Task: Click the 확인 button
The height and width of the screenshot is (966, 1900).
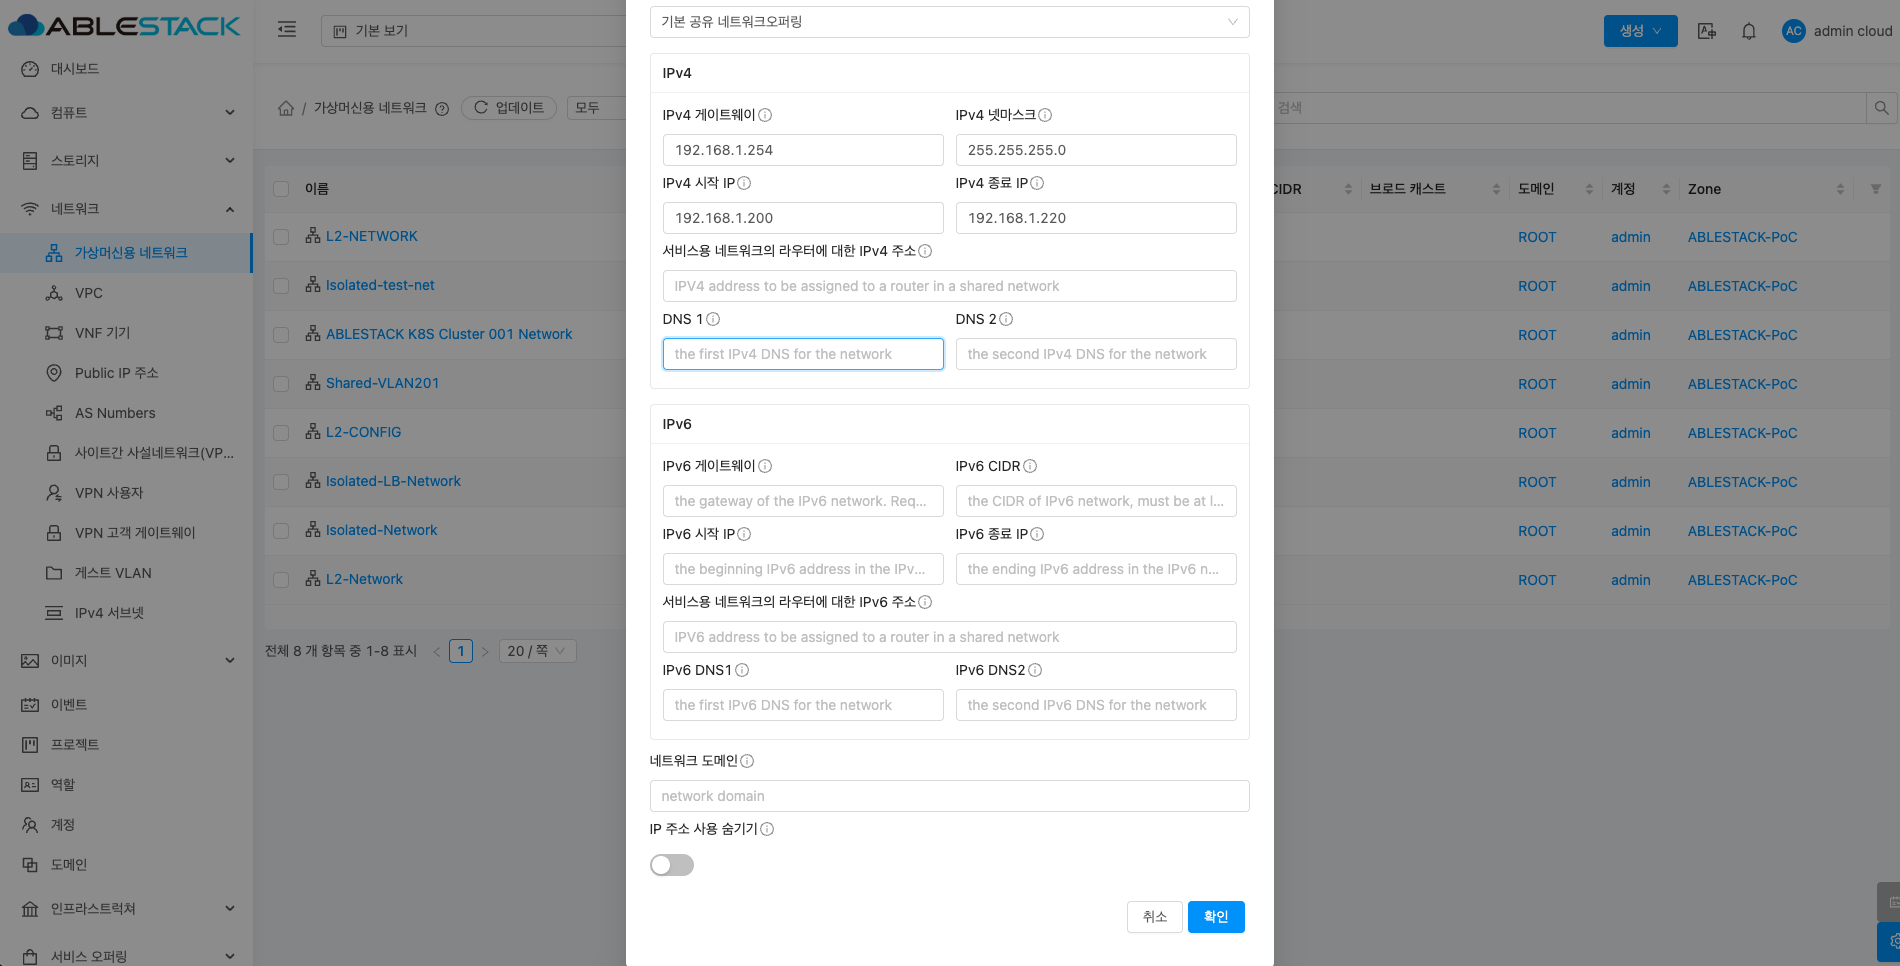Action: pos(1215,917)
